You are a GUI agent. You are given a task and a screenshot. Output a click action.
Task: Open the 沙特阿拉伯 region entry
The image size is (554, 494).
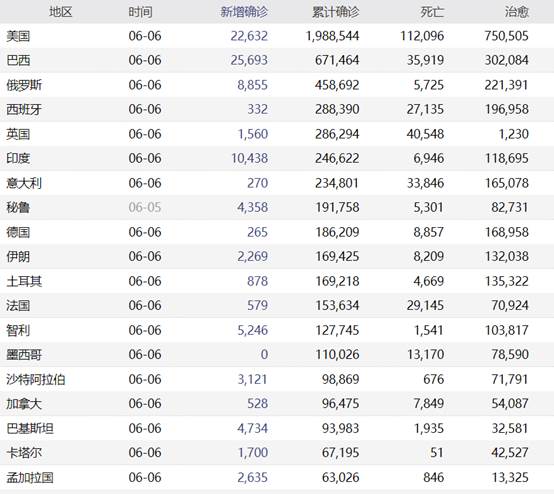click(x=36, y=380)
